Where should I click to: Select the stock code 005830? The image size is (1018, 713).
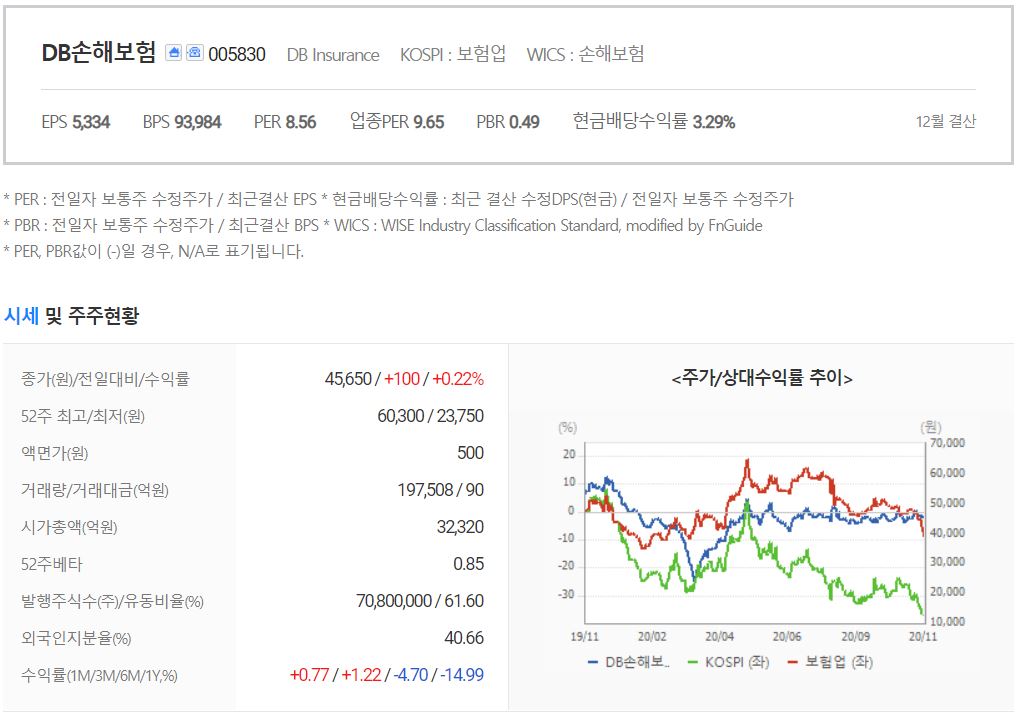click(237, 54)
